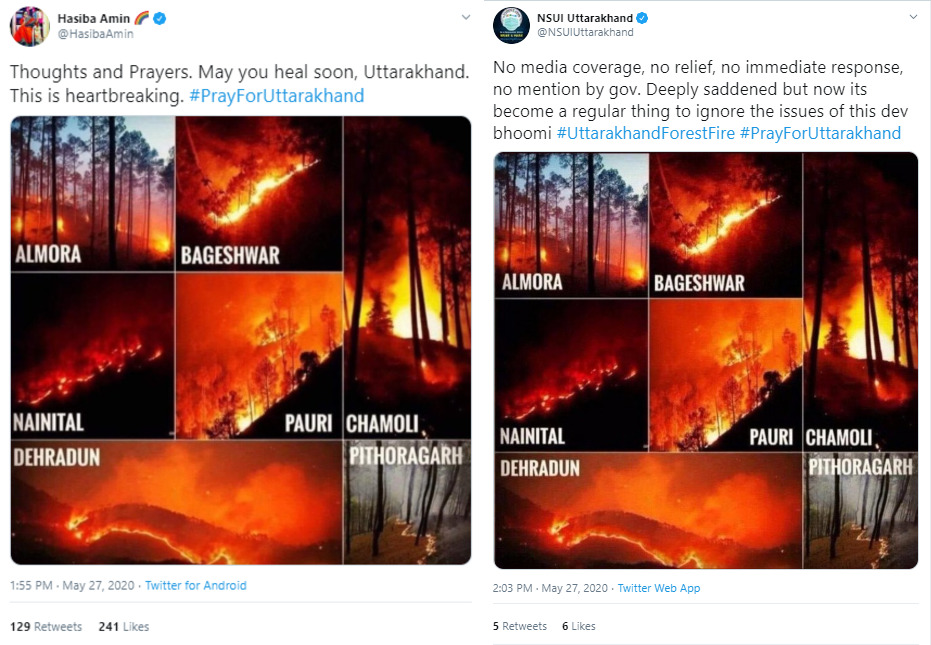Open the Hasiba Amin display name link

[x=94, y=18]
